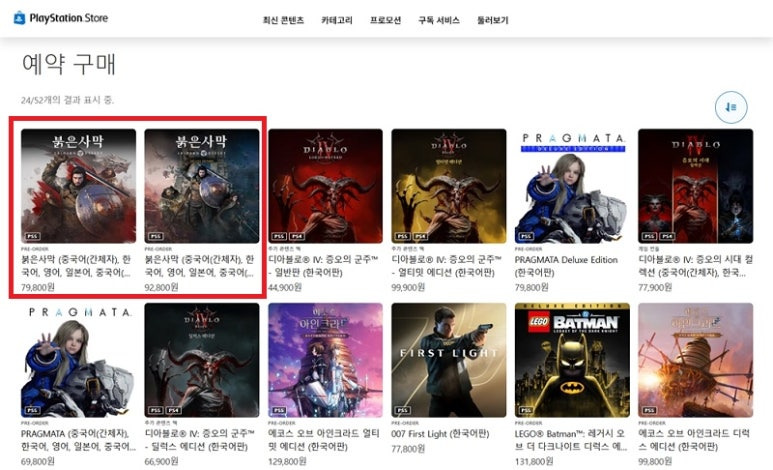Open the 92,800원 붉은사막 cover art
The width and height of the screenshot is (773, 470).
(202, 186)
